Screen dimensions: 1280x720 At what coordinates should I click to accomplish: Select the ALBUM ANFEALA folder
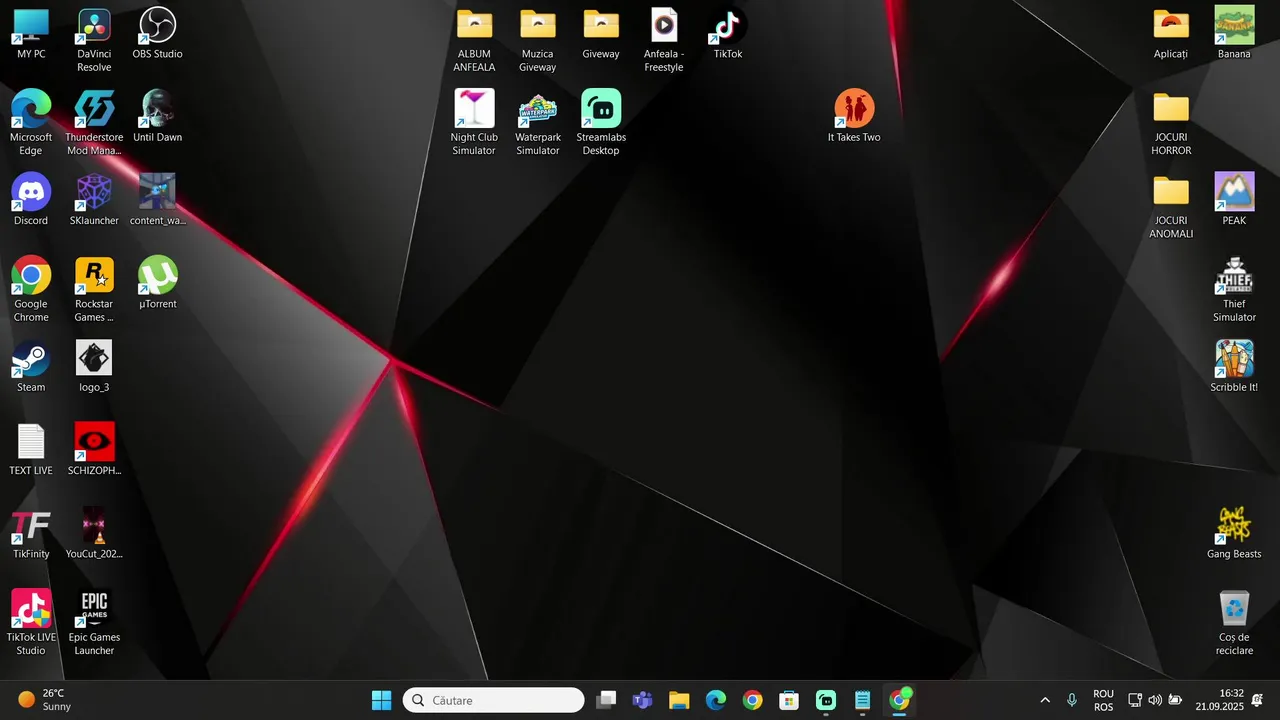(x=474, y=40)
